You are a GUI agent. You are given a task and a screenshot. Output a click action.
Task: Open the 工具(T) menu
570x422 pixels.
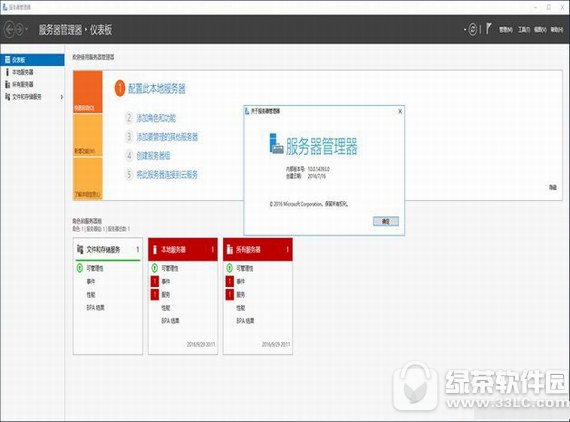pyautogui.click(x=524, y=30)
